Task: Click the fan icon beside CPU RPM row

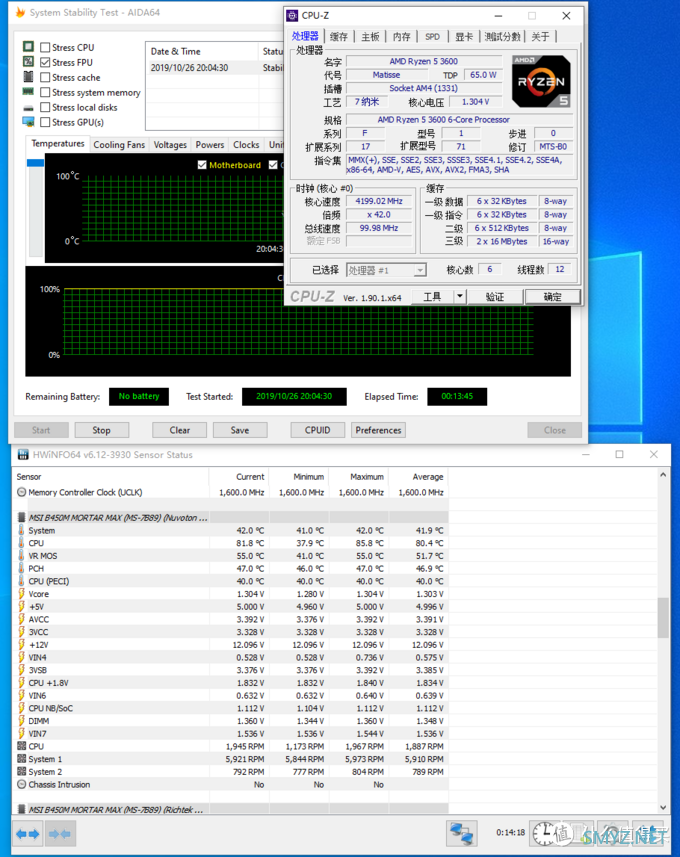Action: point(22,746)
